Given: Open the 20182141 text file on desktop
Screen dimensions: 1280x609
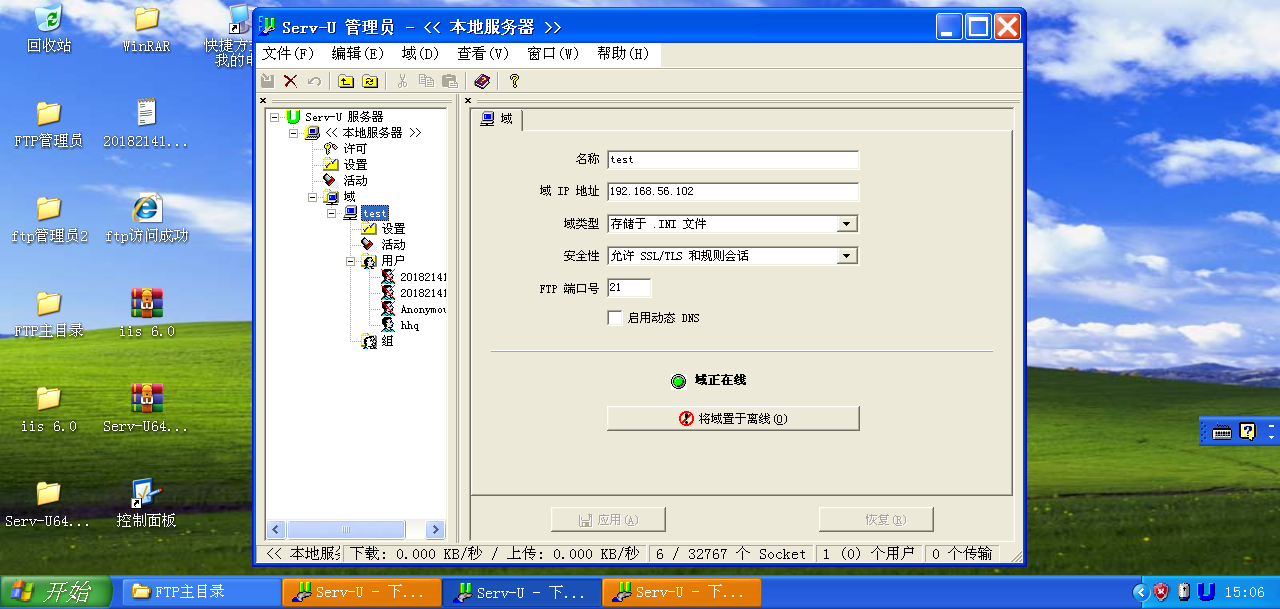Looking at the screenshot, I should click(146, 124).
